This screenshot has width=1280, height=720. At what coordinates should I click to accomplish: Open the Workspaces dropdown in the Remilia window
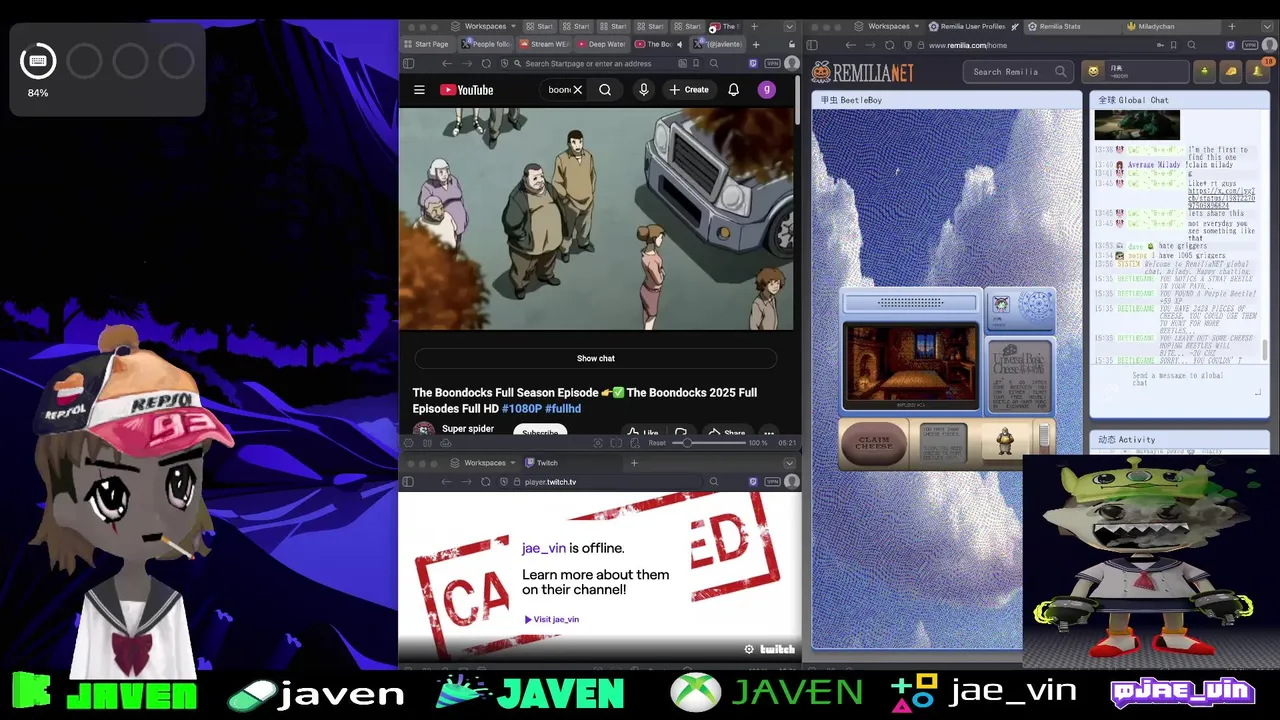pyautogui.click(x=886, y=26)
